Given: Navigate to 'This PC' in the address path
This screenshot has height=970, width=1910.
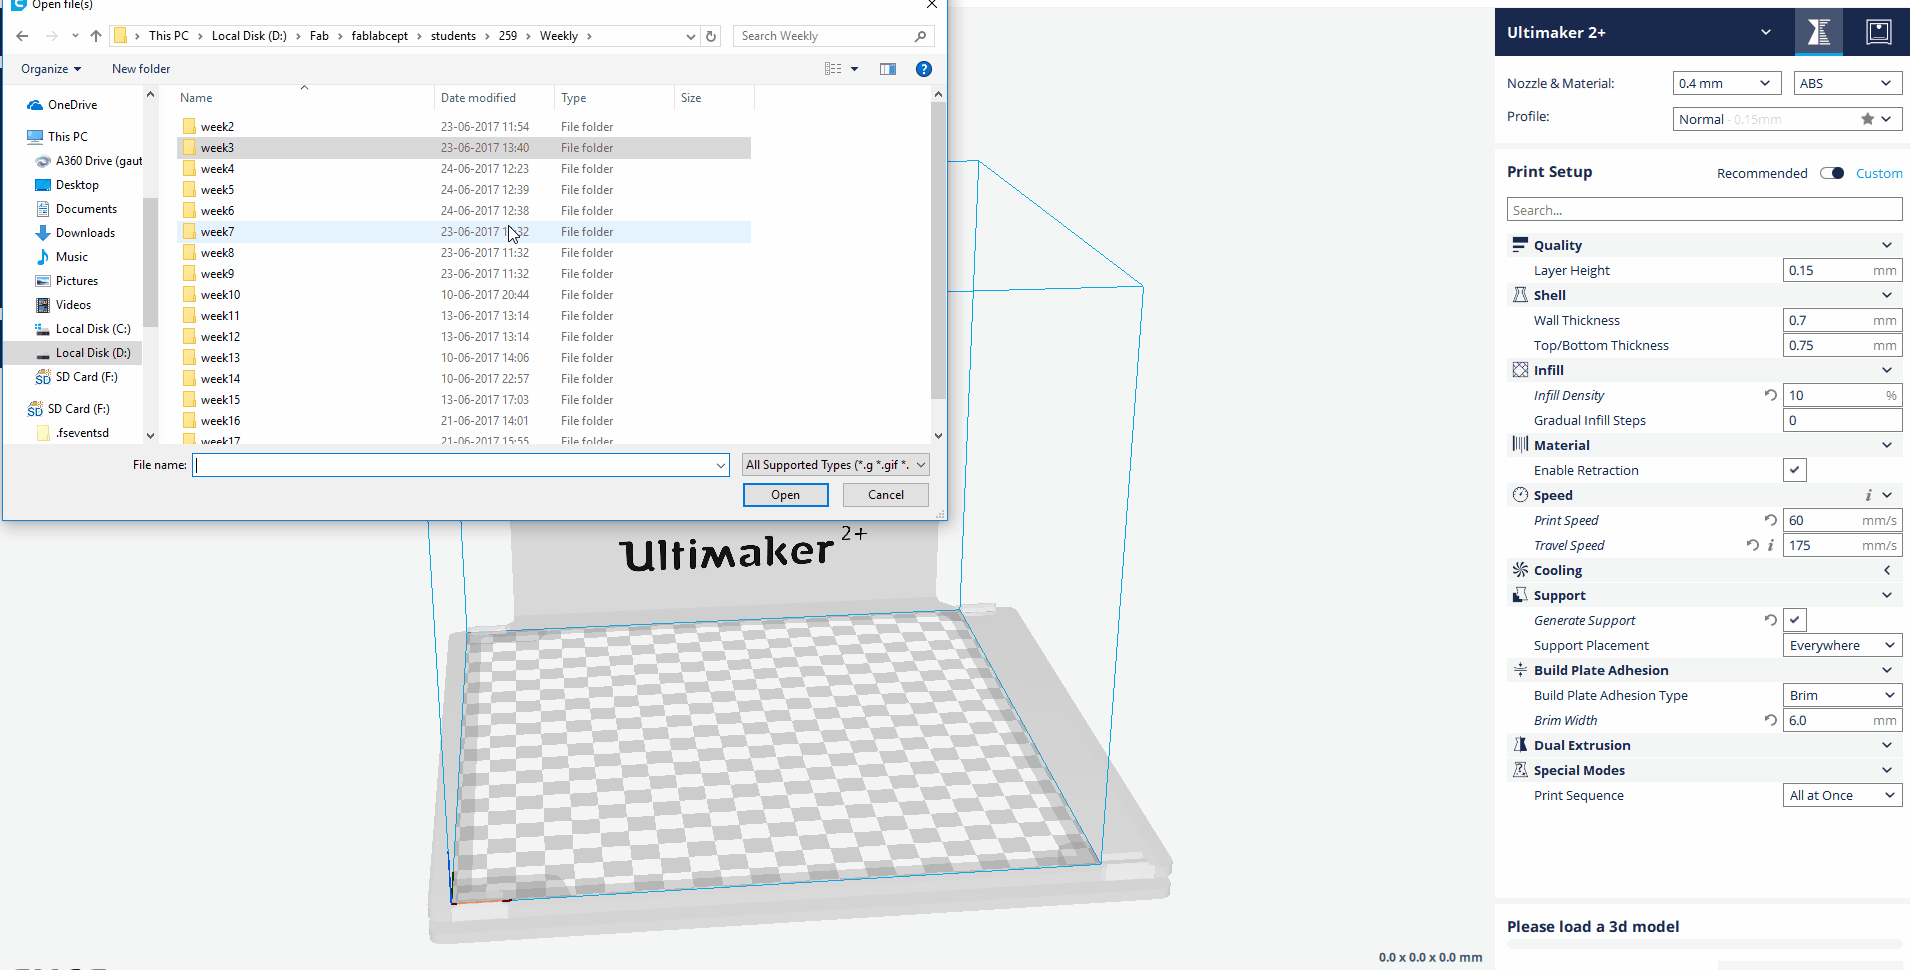Looking at the screenshot, I should pyautogui.click(x=168, y=36).
